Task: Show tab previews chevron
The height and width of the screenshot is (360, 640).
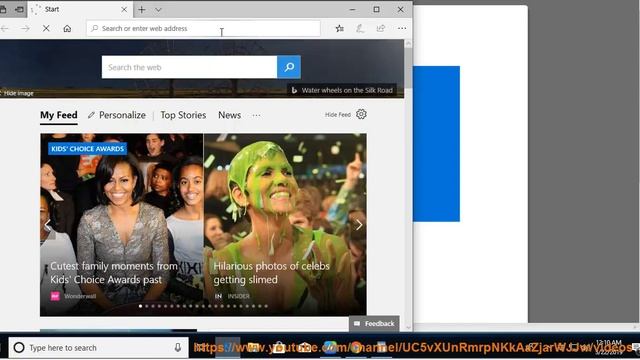Action: 158,9
